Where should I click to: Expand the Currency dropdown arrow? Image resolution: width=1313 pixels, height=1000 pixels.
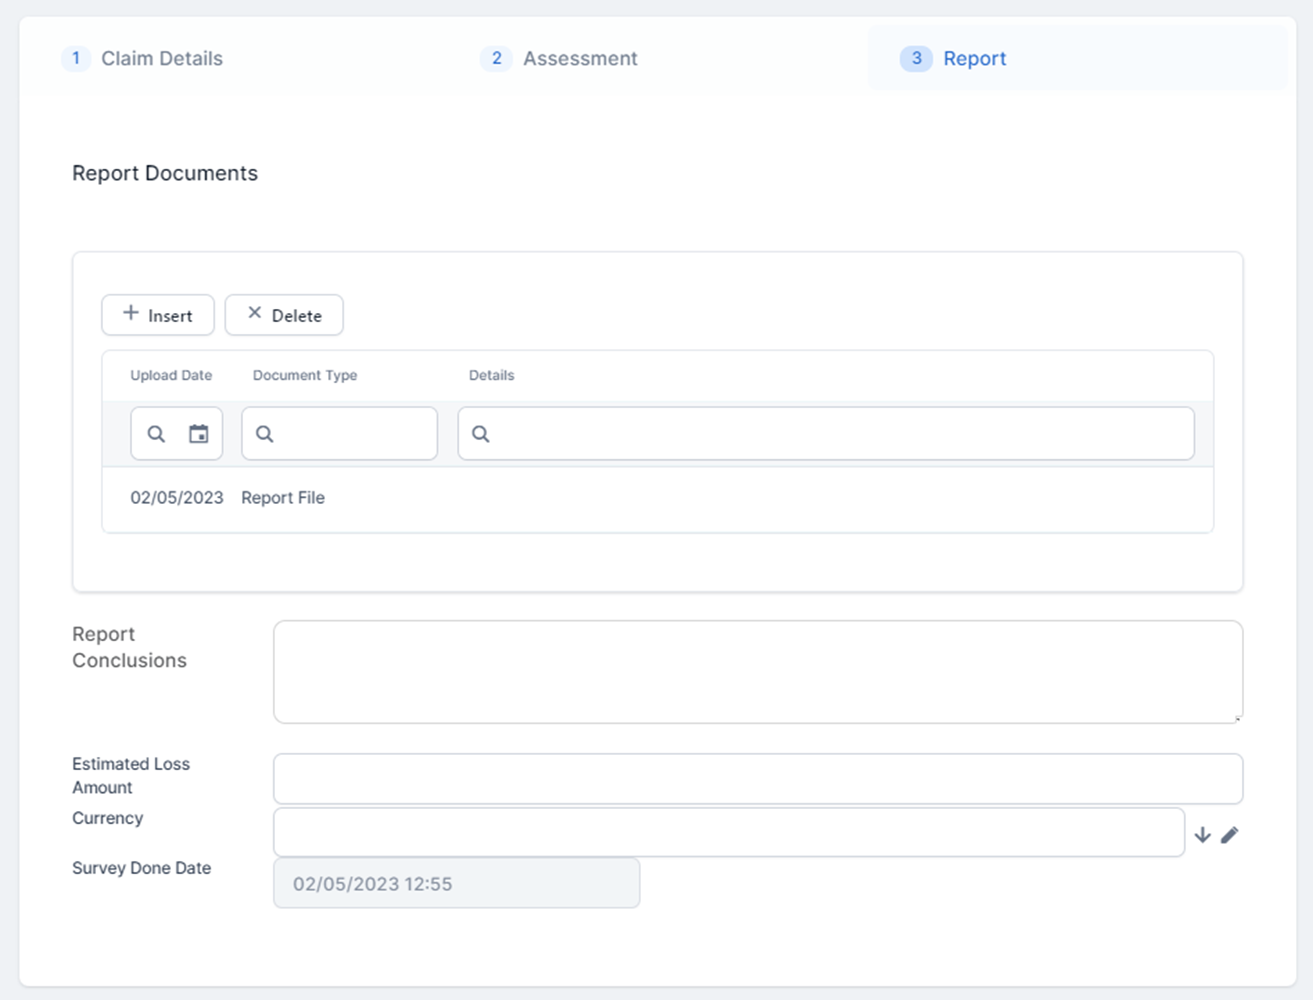(x=1202, y=835)
